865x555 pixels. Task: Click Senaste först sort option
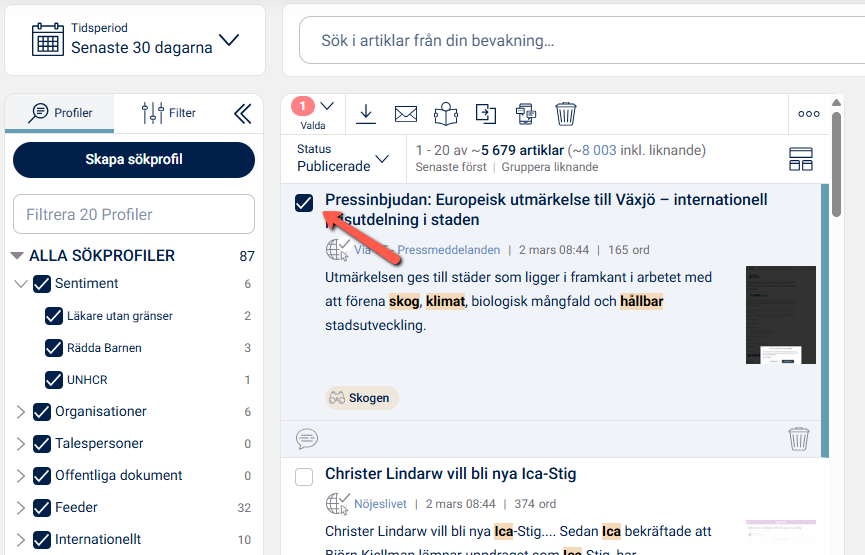[451, 167]
